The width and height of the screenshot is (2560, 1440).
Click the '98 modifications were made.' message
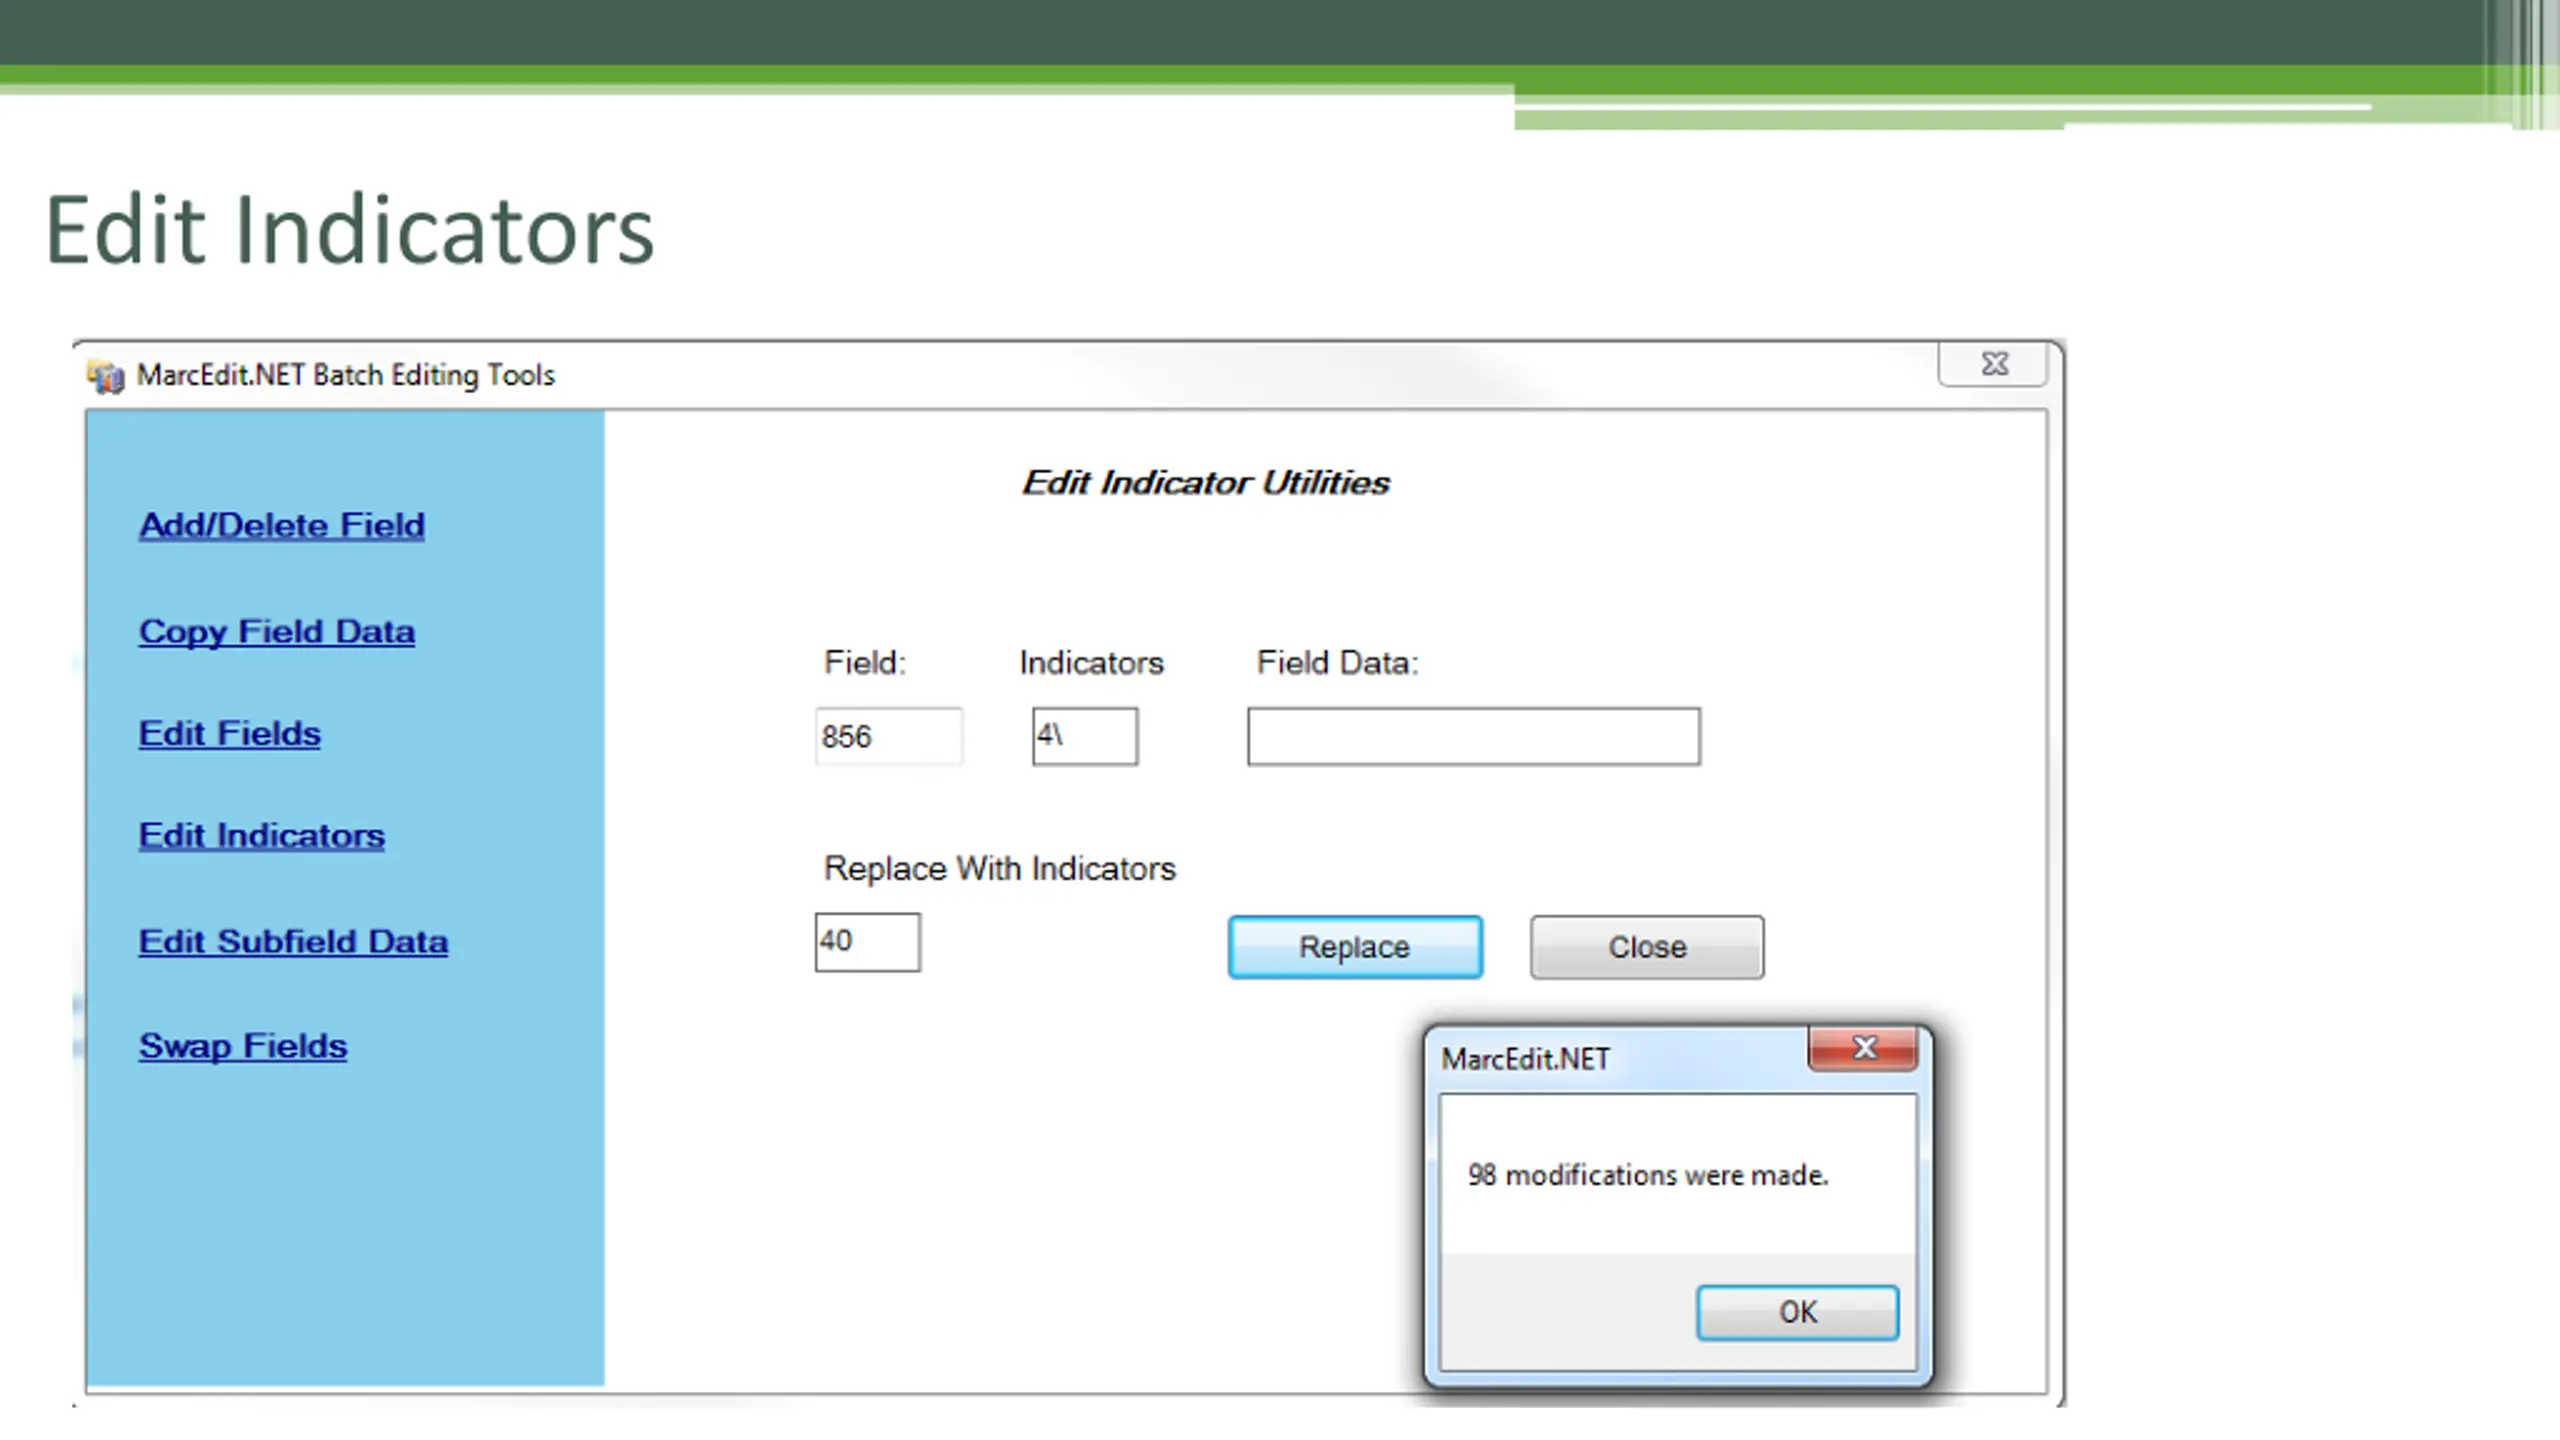[x=1648, y=1175]
